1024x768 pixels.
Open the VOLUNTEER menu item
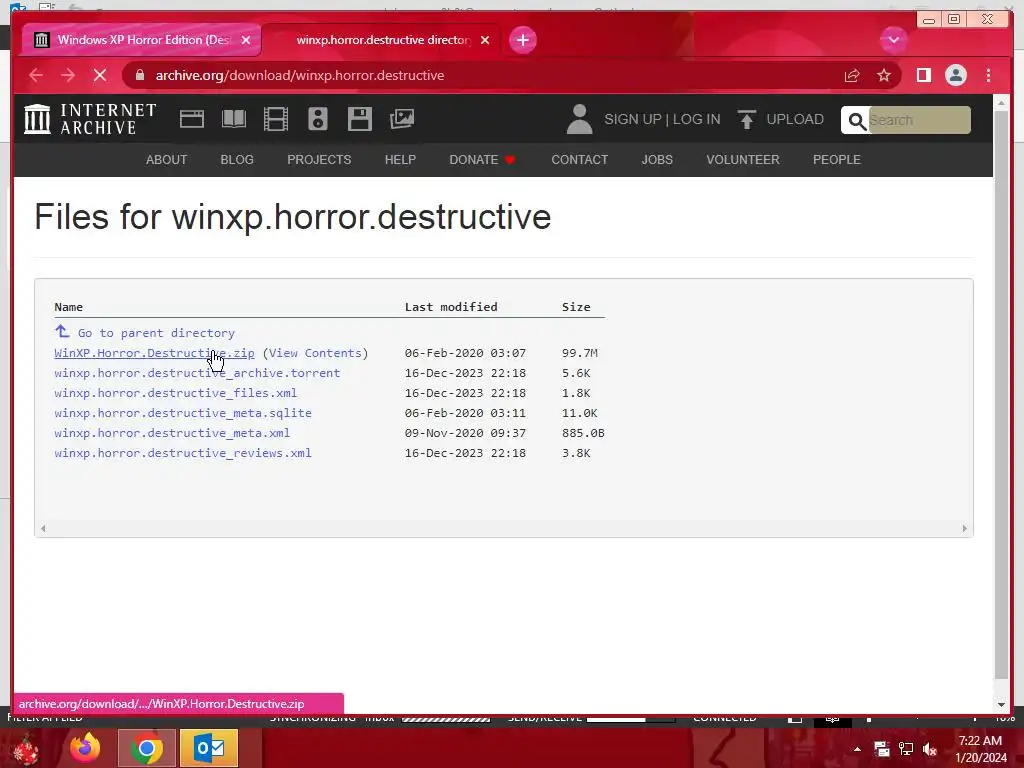743,159
